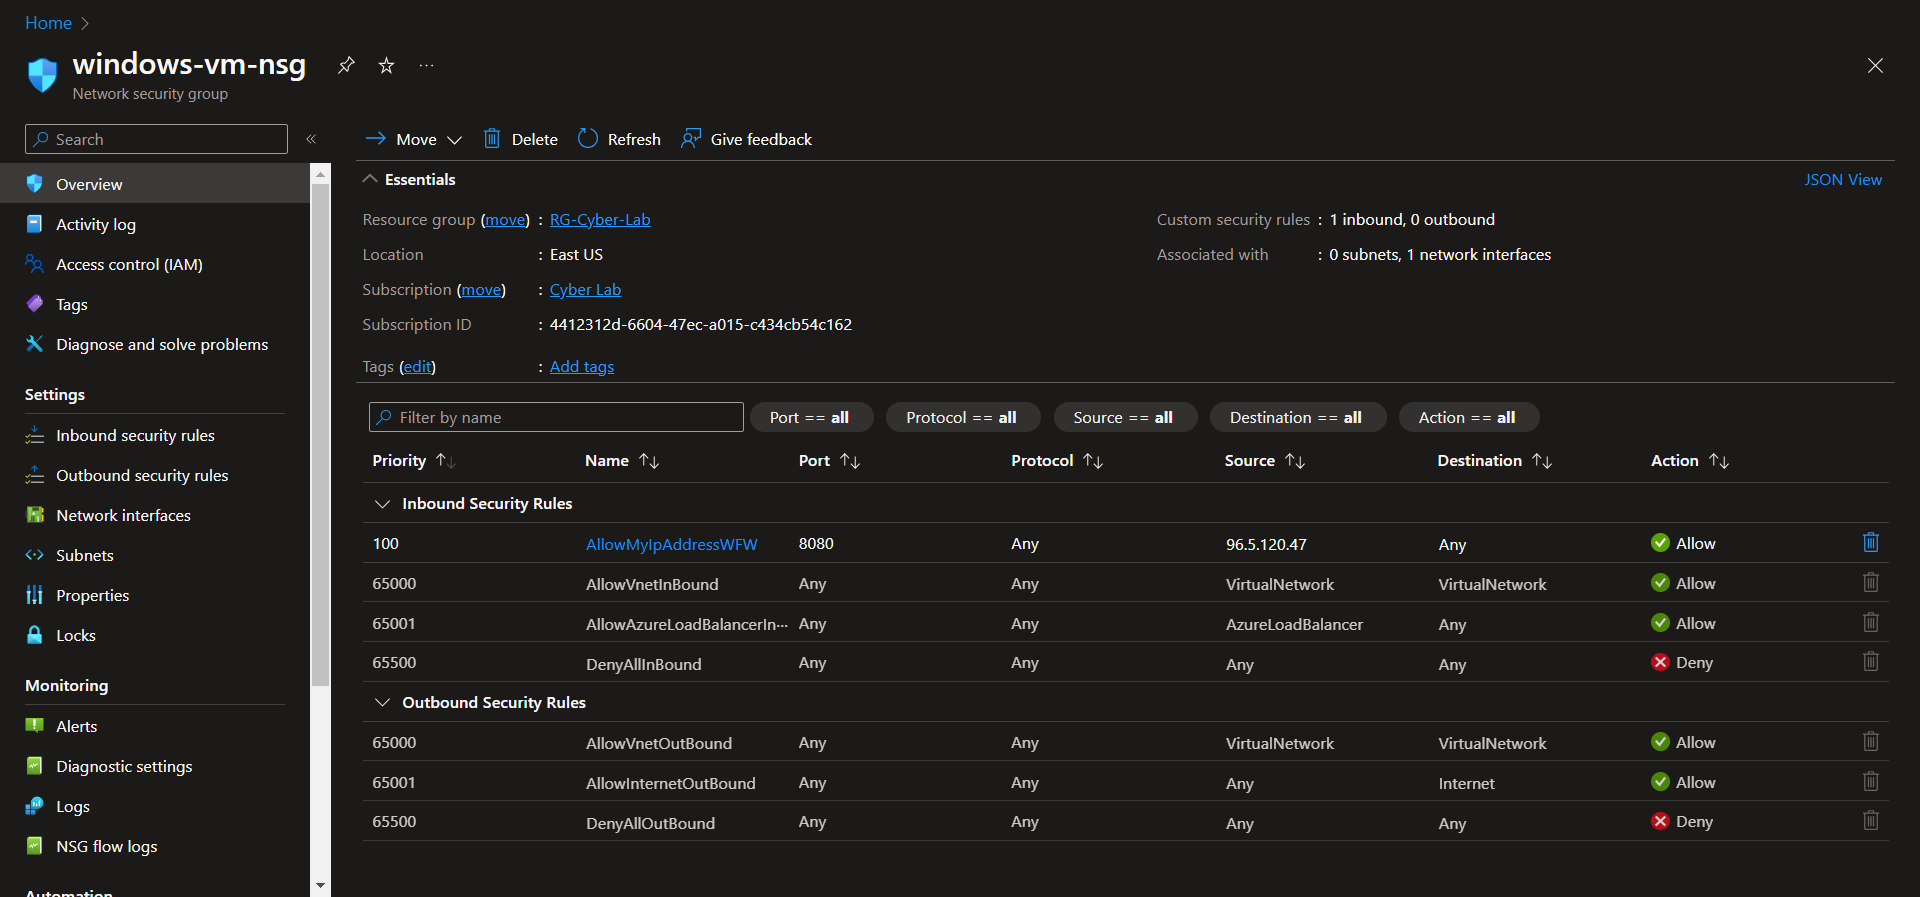Open JSON View
The width and height of the screenshot is (1920, 897).
click(1843, 179)
